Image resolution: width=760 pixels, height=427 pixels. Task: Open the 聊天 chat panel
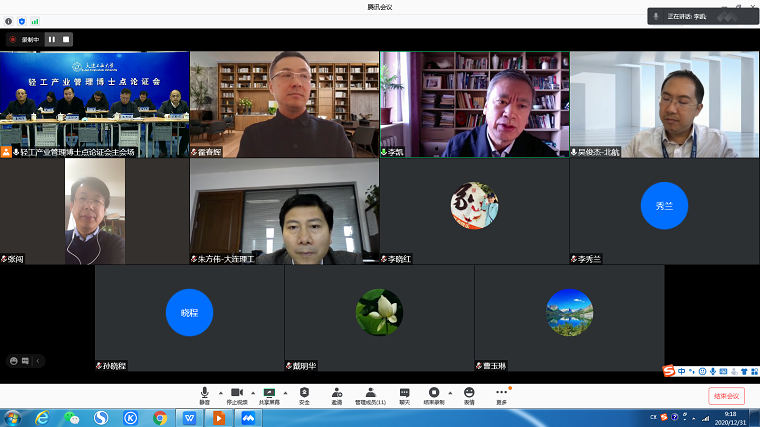click(404, 394)
